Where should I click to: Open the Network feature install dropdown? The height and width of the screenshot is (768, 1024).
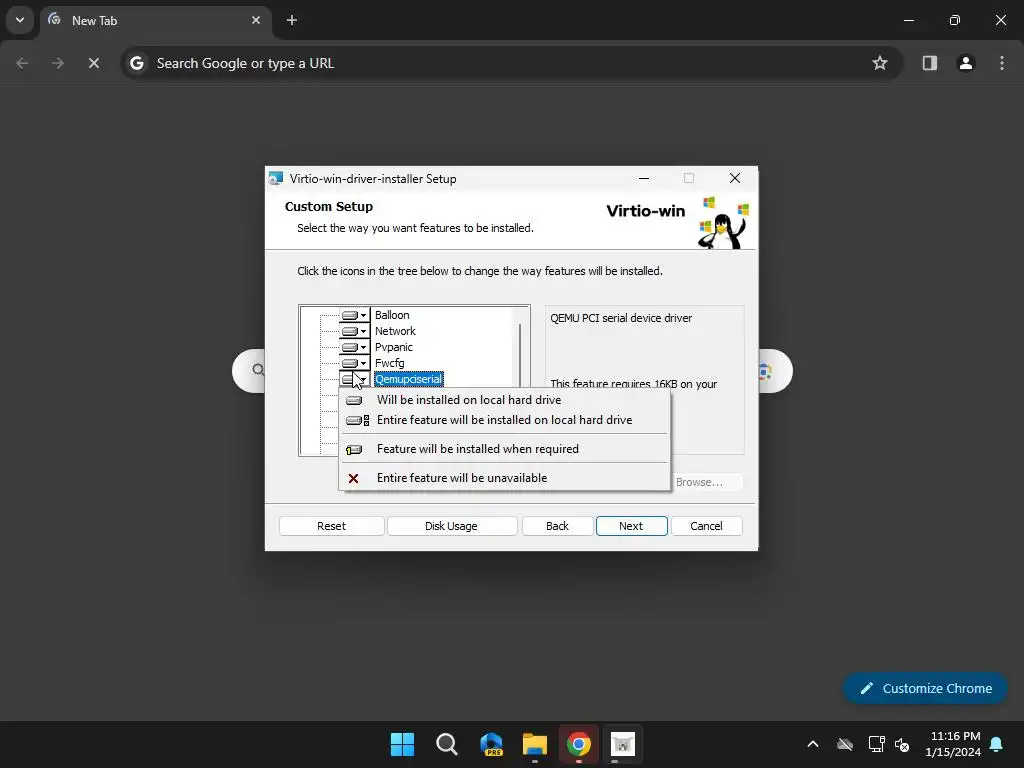point(355,331)
